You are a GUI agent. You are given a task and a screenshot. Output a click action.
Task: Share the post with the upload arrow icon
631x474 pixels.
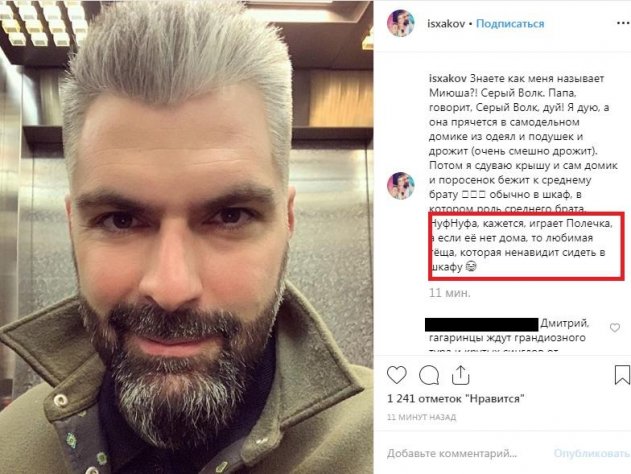point(460,375)
